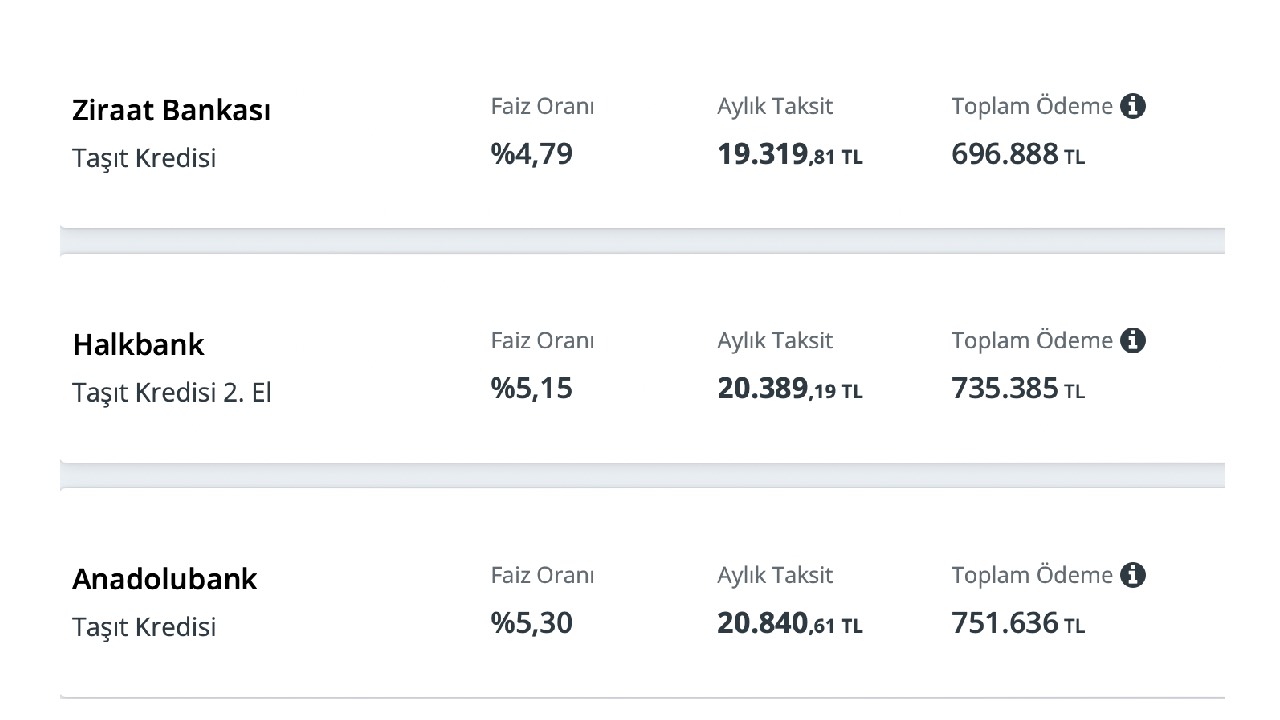Image resolution: width=1280 pixels, height=720 pixels.
Task: Click the %5,15 interest rate value
Action: click(532, 389)
